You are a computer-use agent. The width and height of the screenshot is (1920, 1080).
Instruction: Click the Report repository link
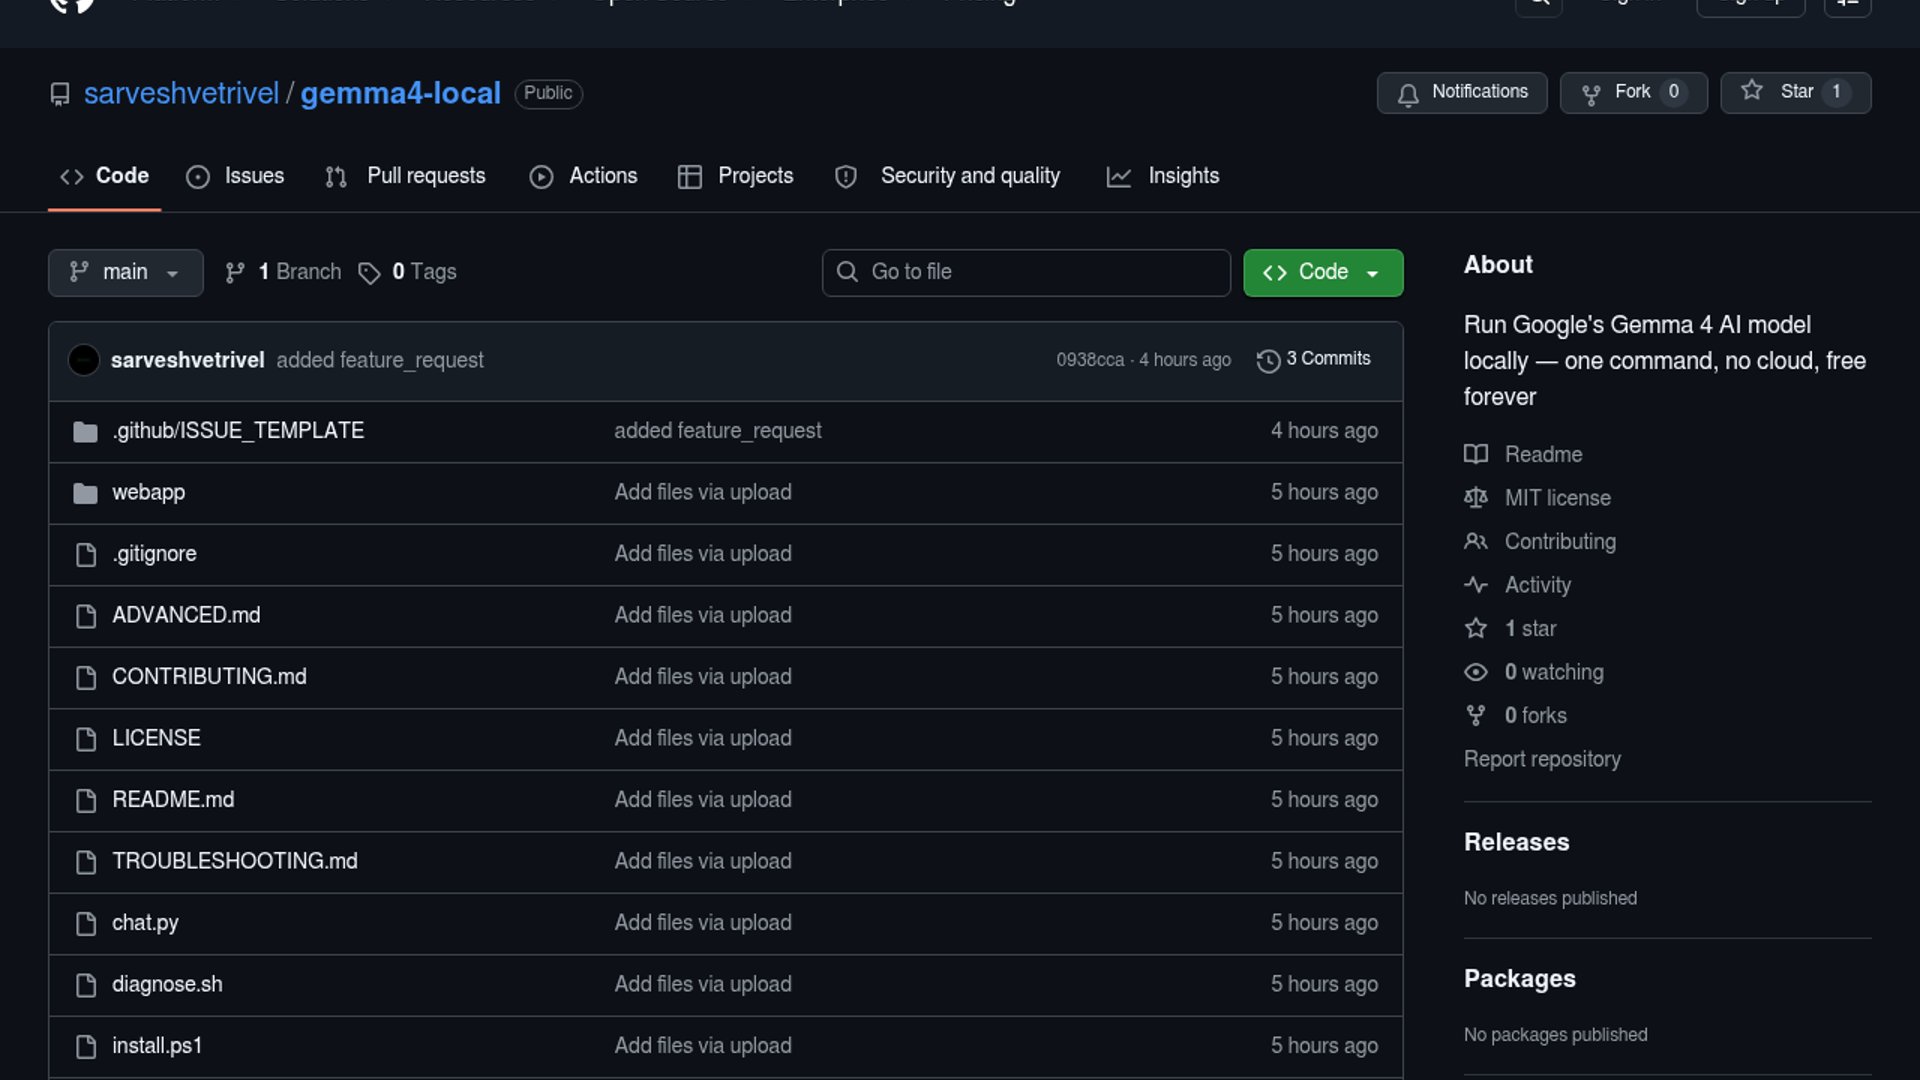click(1541, 759)
